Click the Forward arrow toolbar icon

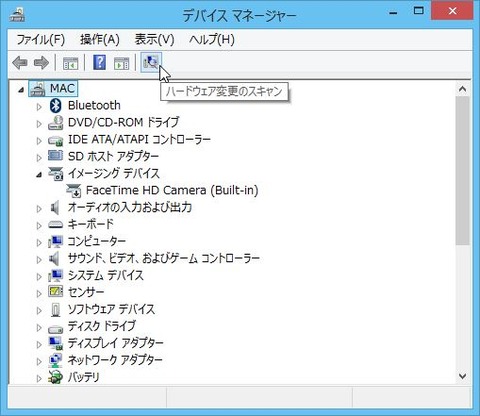pyautogui.click(x=41, y=63)
